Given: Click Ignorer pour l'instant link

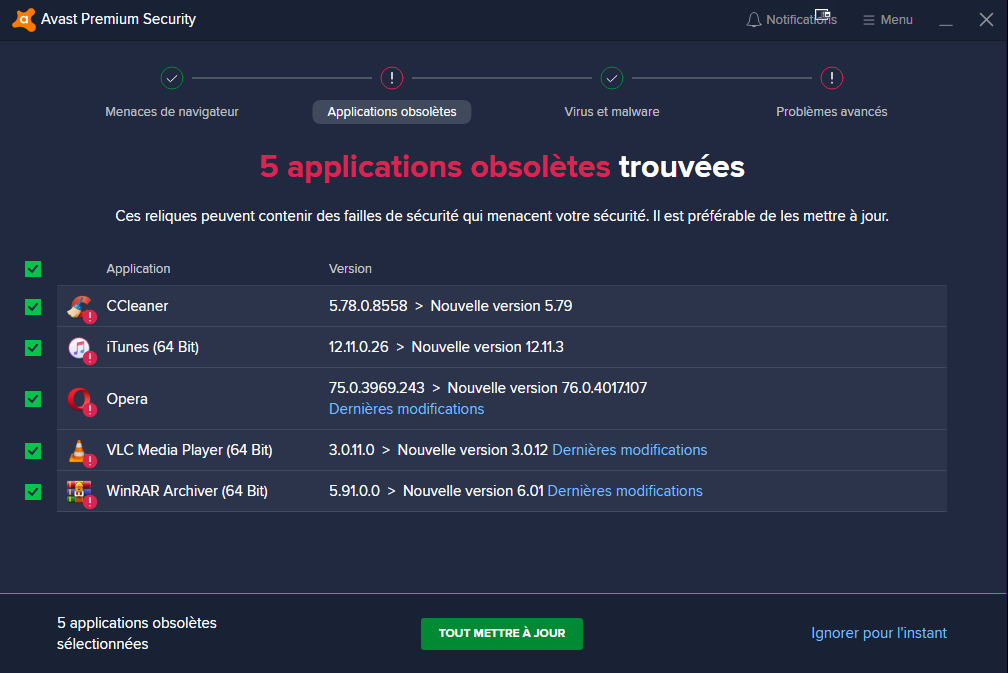Looking at the screenshot, I should coord(879,633).
